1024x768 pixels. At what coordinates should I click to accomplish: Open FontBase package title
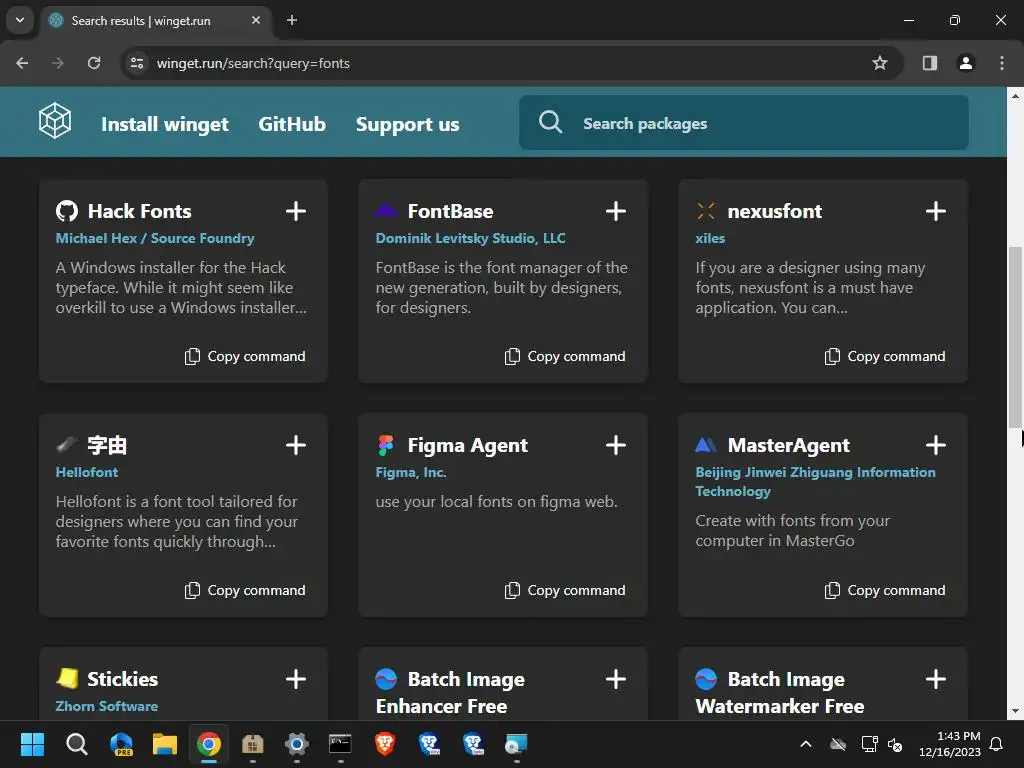450,211
